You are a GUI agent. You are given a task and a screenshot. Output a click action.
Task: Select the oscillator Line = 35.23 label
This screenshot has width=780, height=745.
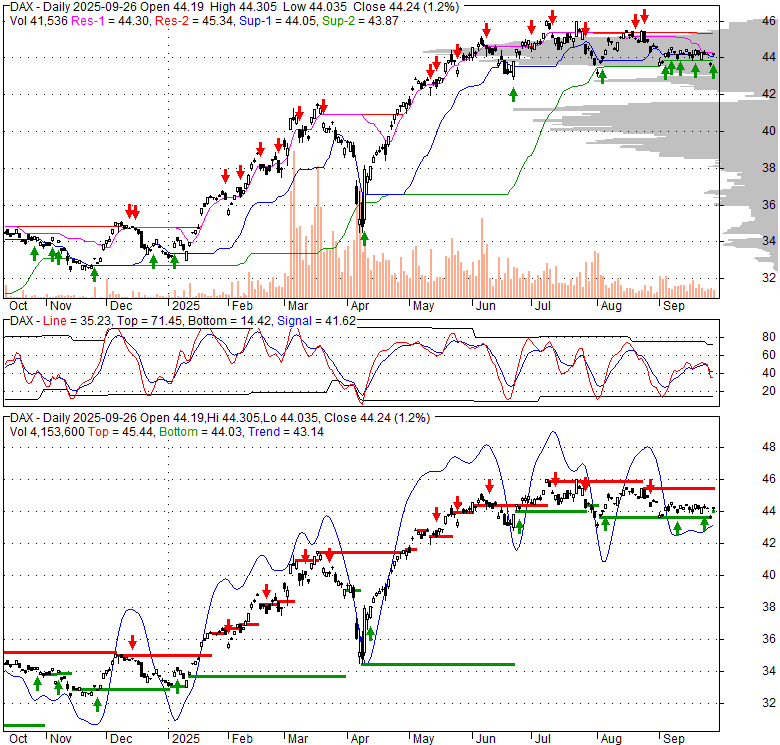click(x=77, y=321)
